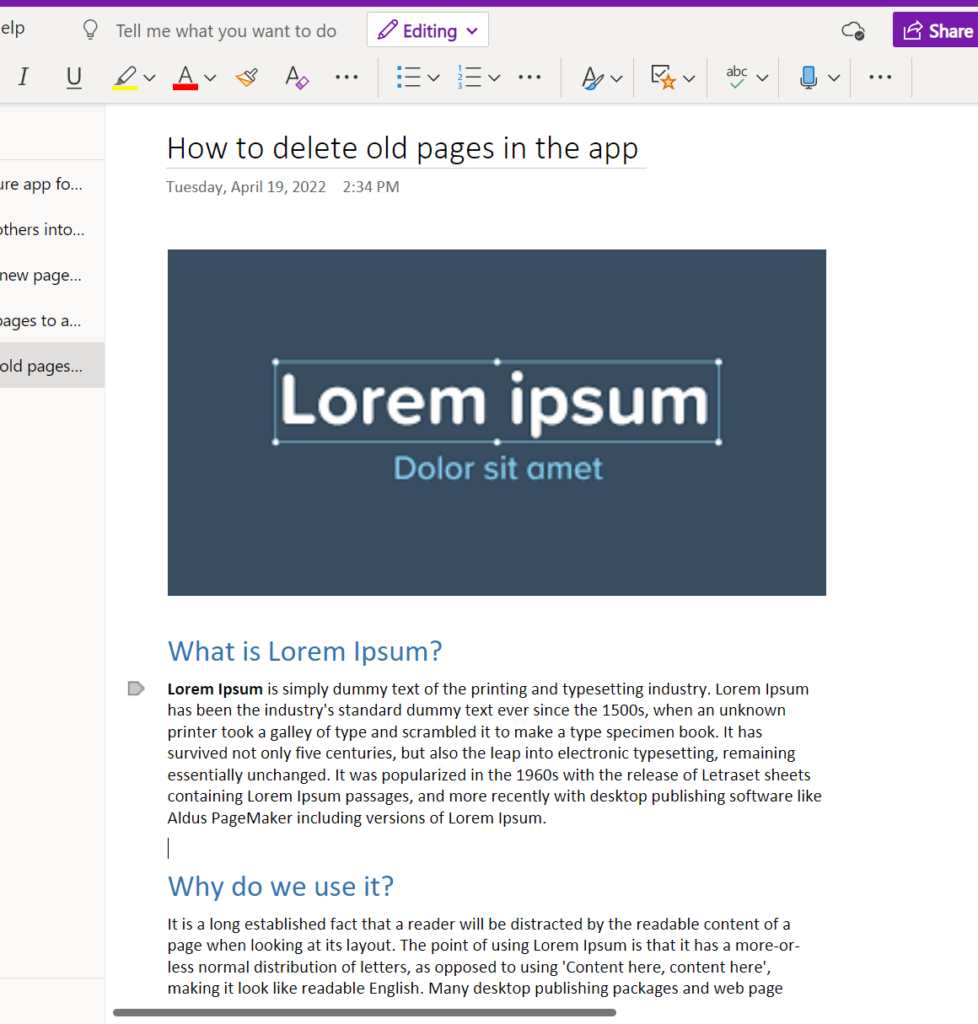Click the 2:34 PM timestamp

pos(371,187)
